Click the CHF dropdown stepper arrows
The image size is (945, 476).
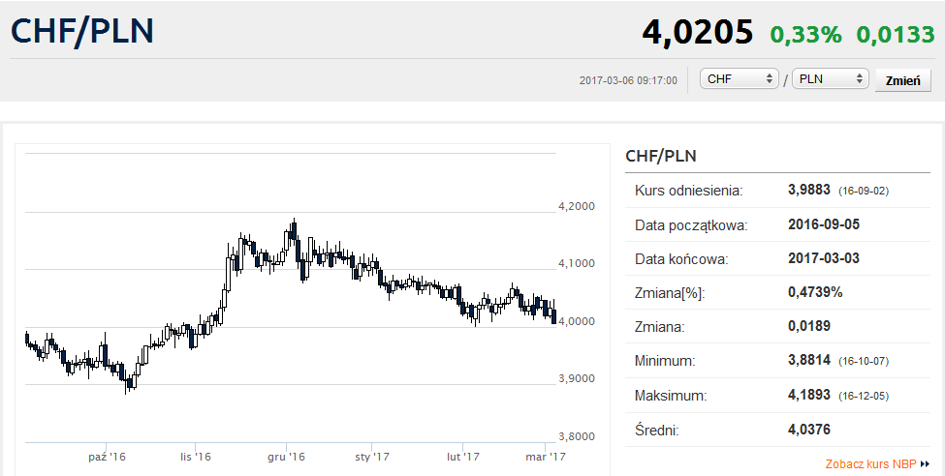click(x=768, y=79)
